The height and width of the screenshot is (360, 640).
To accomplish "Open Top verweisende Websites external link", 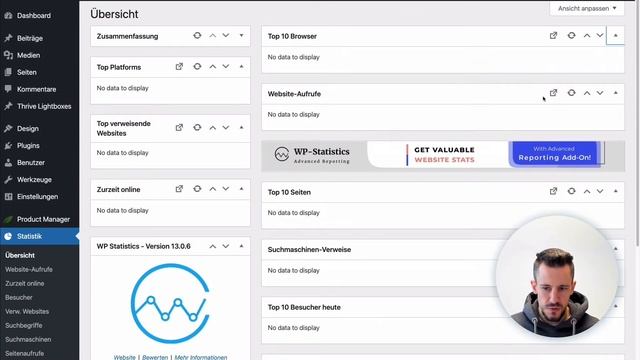I will point(179,128).
